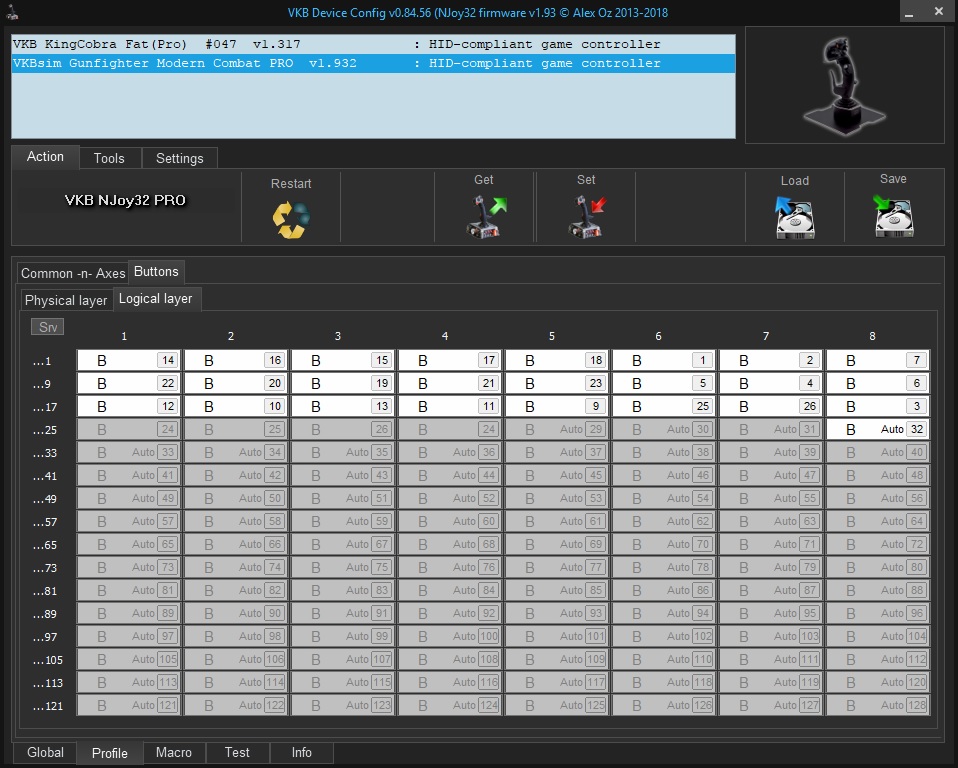This screenshot has width=958, height=768.
Task: Click the app icon in title bar
Action: click(x=13, y=12)
